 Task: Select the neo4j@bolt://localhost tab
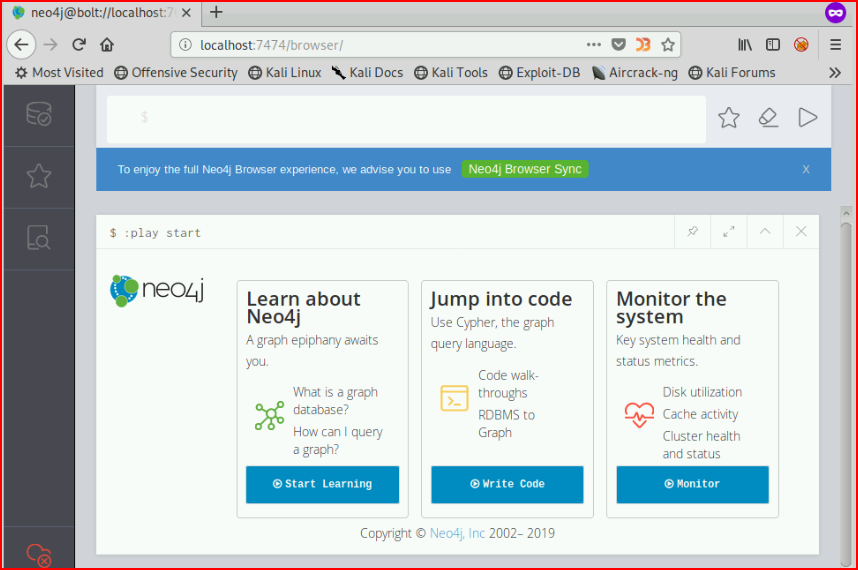(x=102, y=13)
